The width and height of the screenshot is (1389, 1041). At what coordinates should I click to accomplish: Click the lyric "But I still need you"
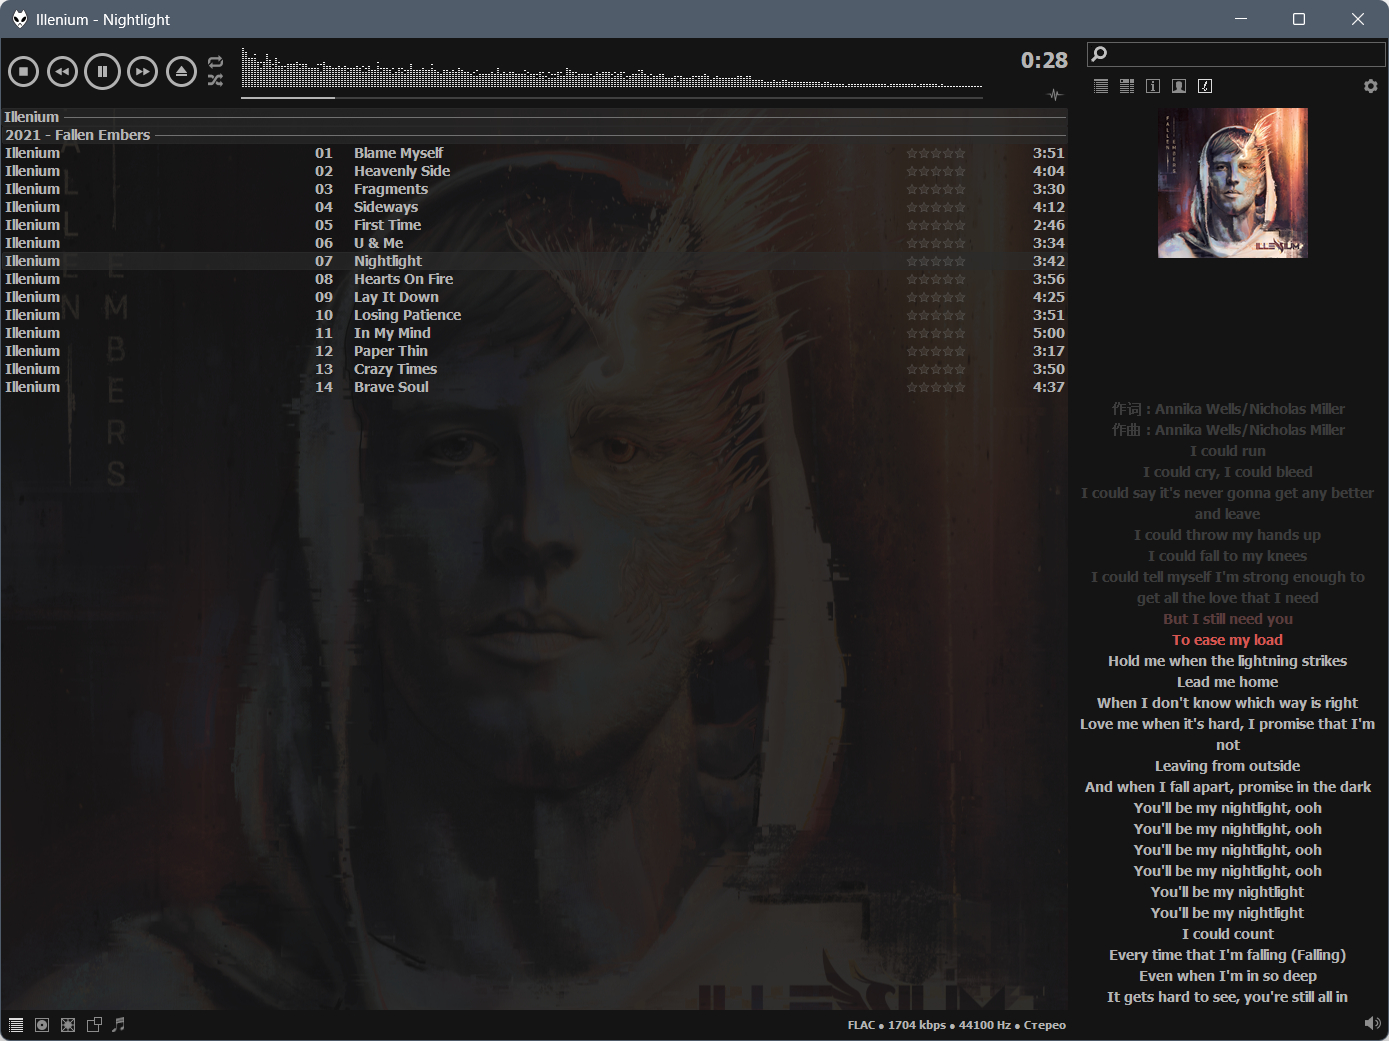[x=1227, y=619]
